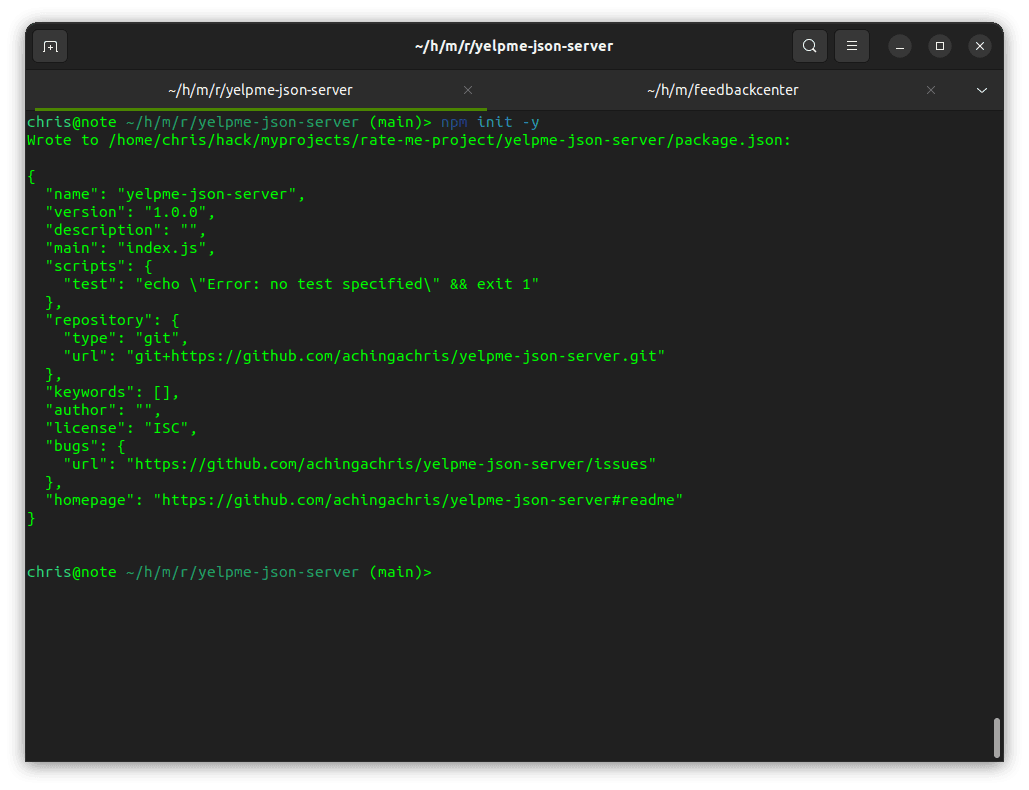Close the yelpme-json-server tab

(x=468, y=91)
